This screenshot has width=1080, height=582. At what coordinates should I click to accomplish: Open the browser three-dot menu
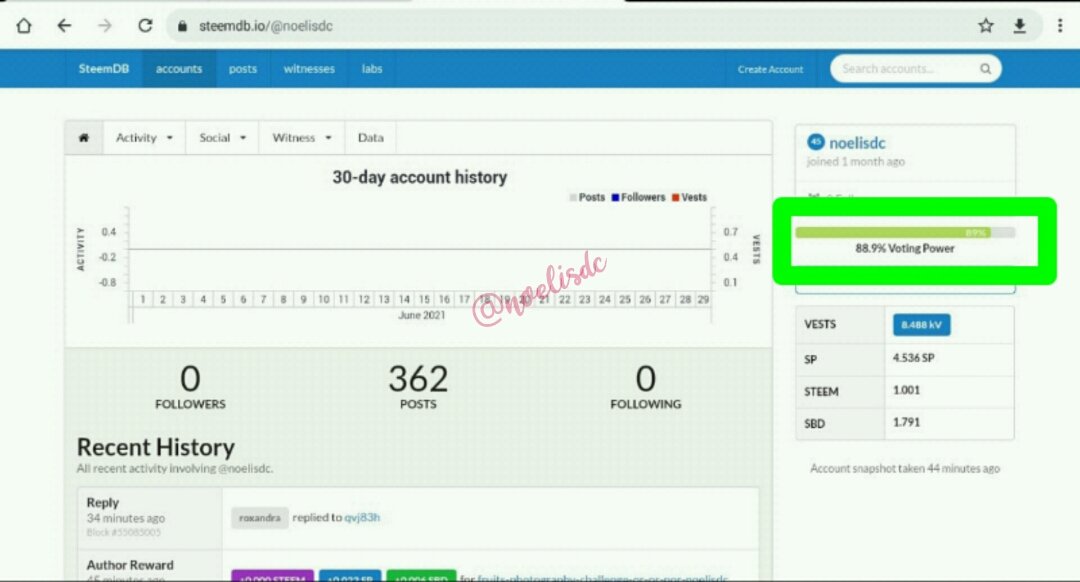(x=1060, y=26)
